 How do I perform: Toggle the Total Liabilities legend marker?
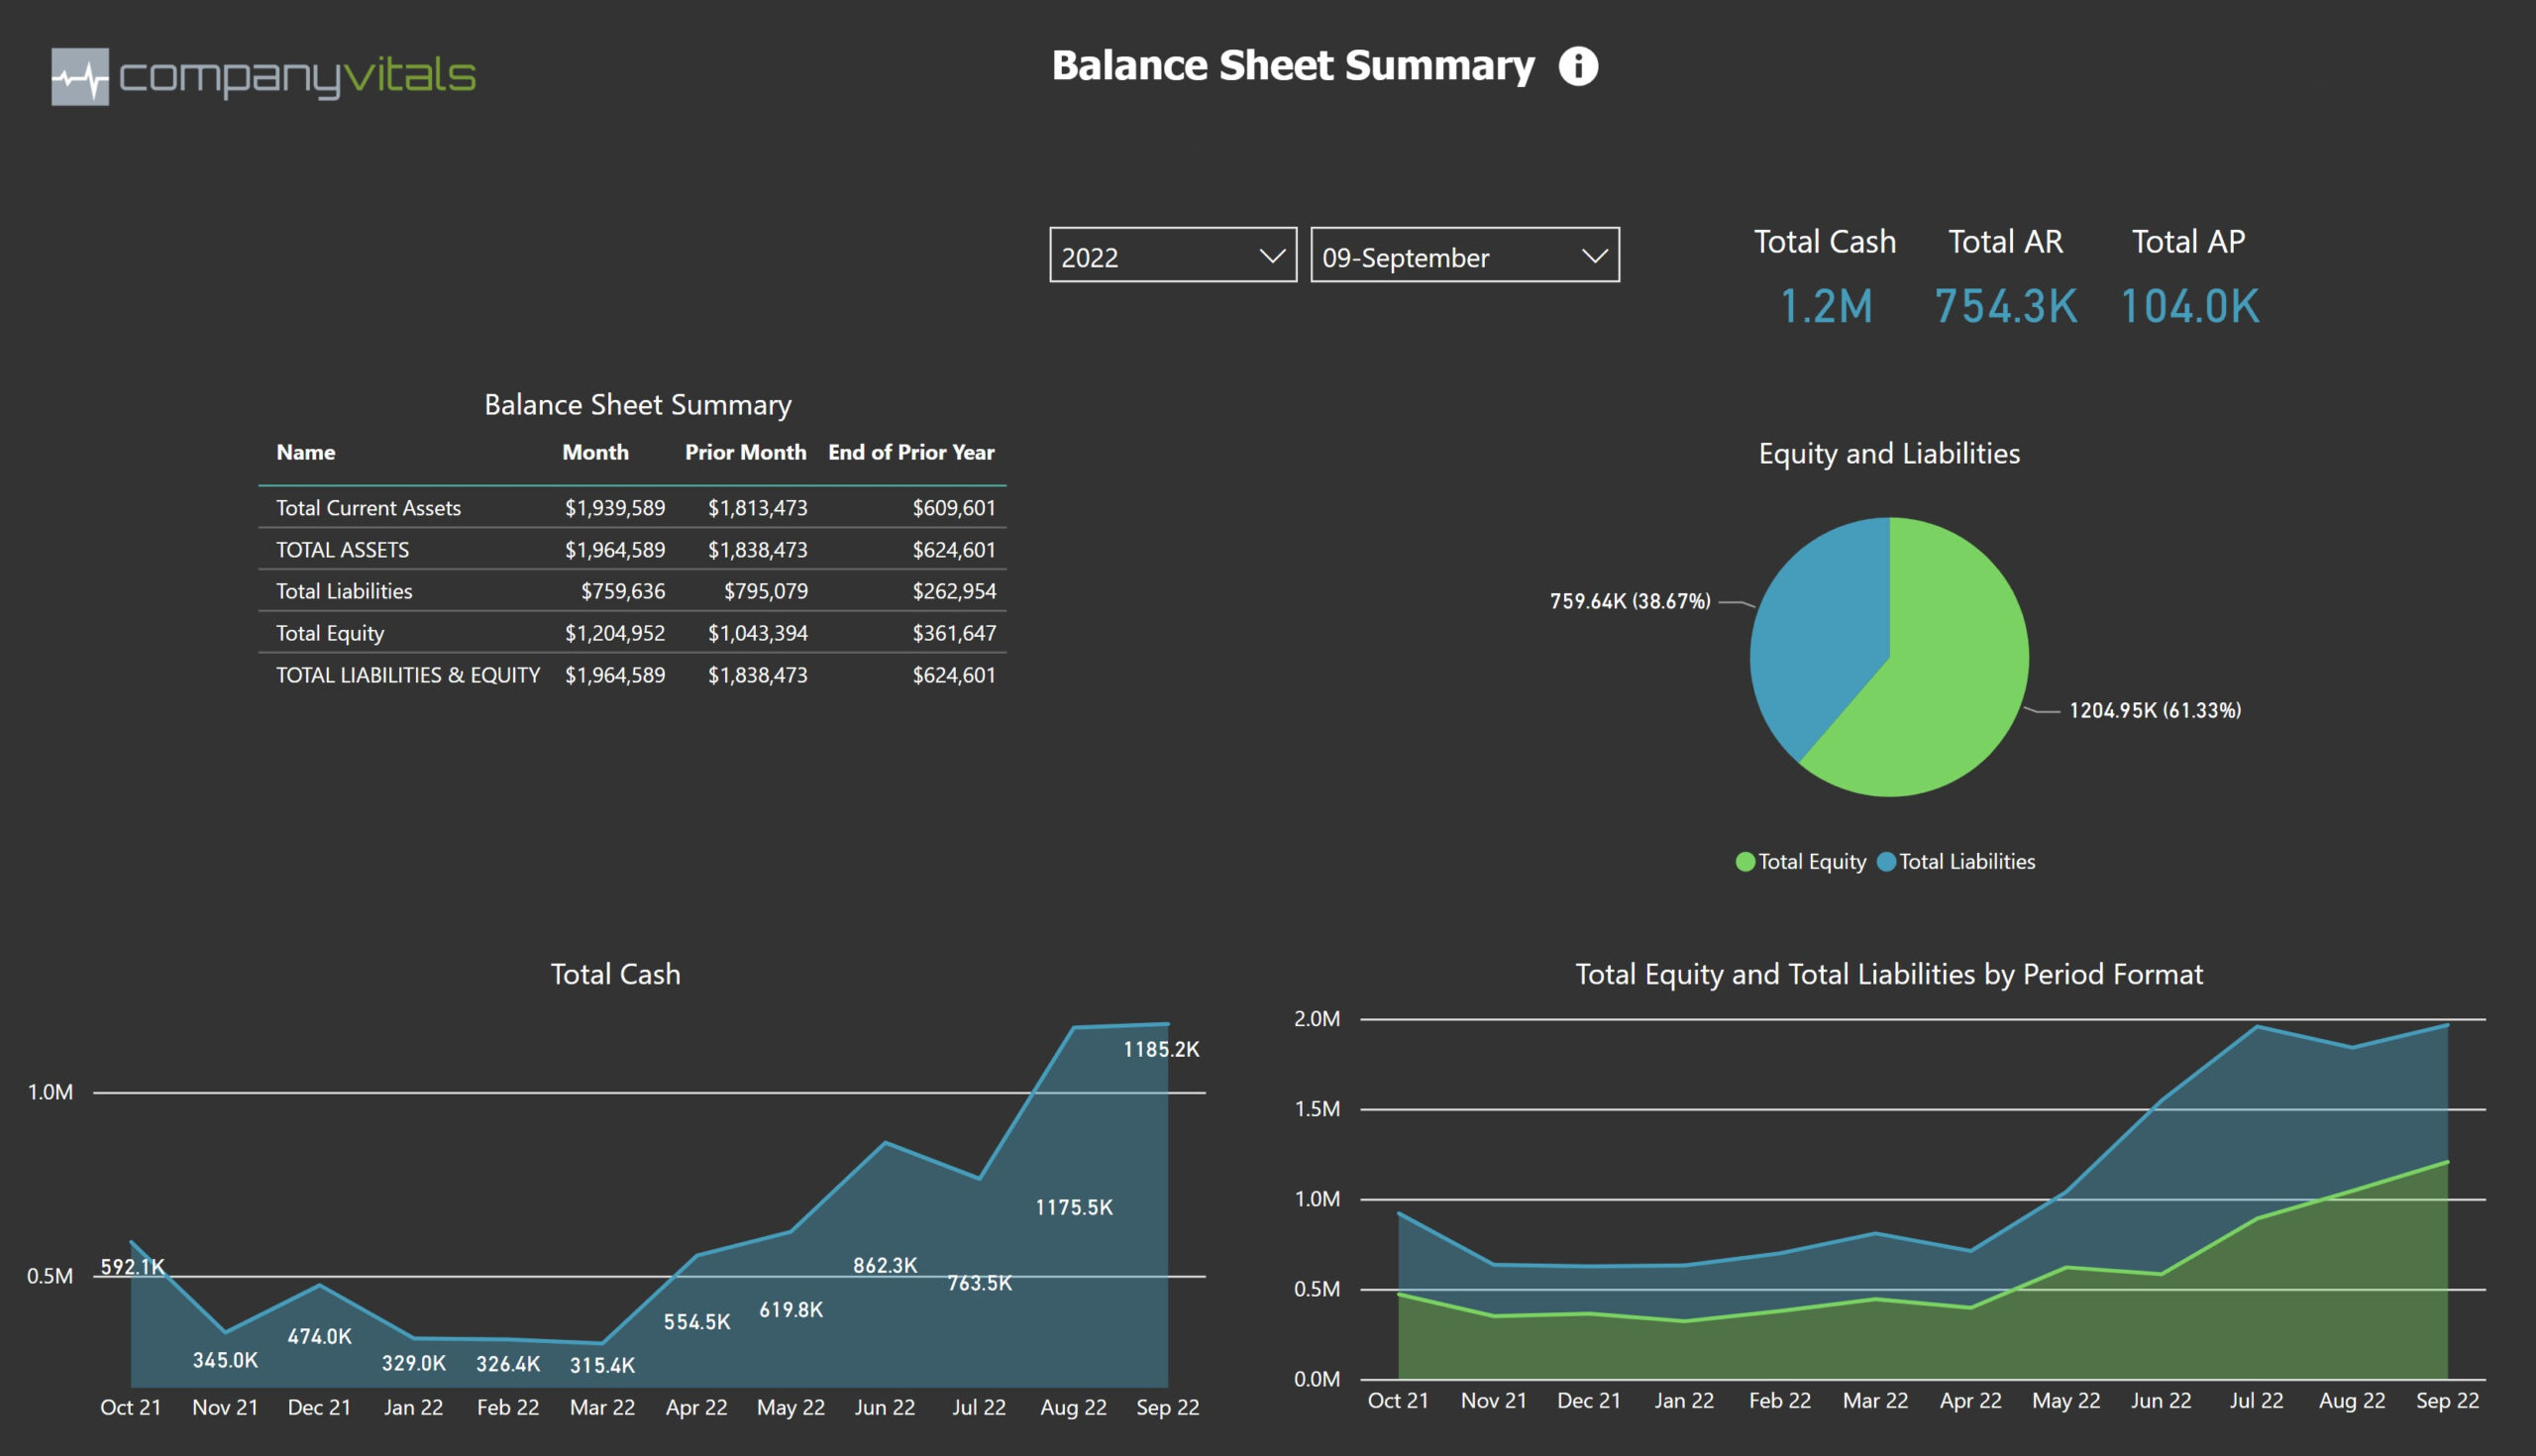[x=1886, y=862]
